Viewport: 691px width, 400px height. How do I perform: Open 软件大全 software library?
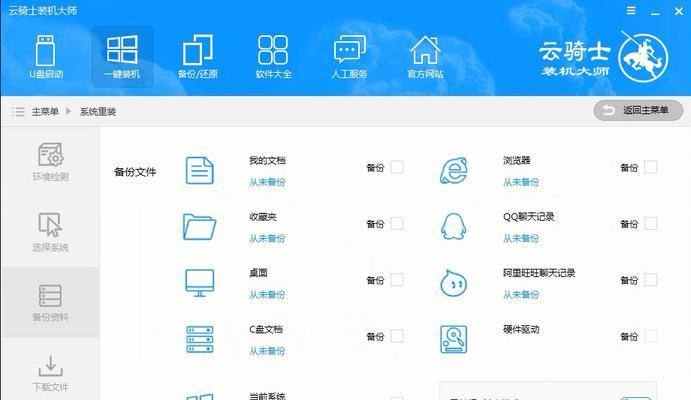[273, 56]
